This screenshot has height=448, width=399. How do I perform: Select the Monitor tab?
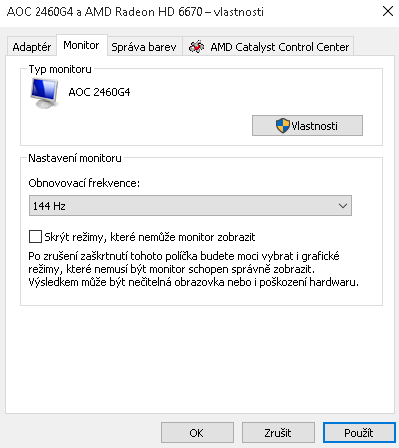coord(81,45)
